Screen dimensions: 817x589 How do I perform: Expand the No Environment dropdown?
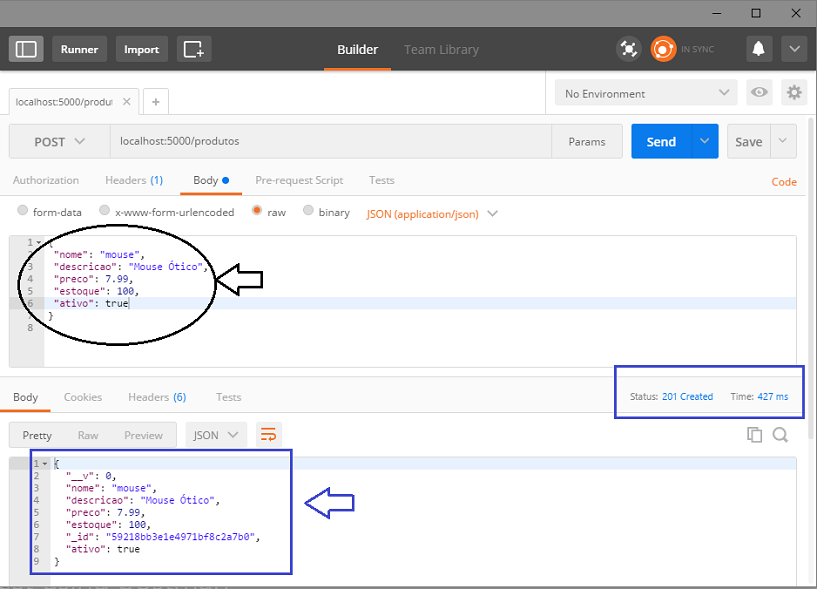point(646,93)
